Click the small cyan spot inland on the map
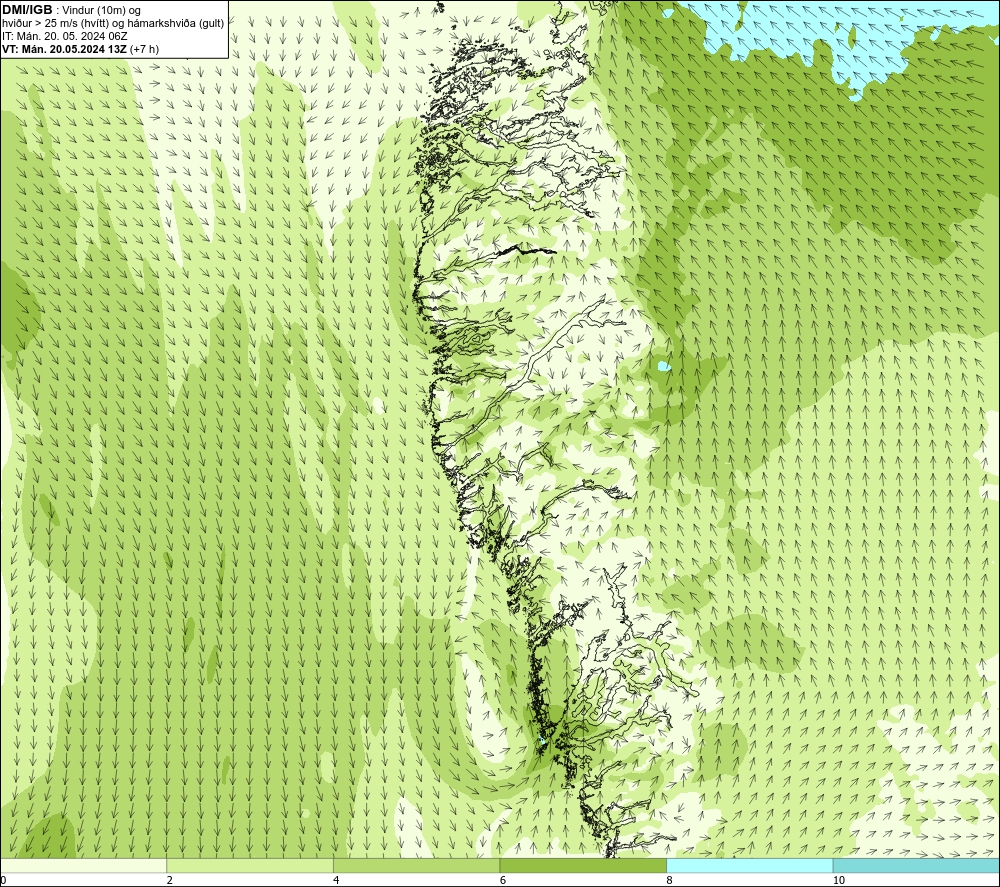1000x887 pixels. [x=663, y=366]
